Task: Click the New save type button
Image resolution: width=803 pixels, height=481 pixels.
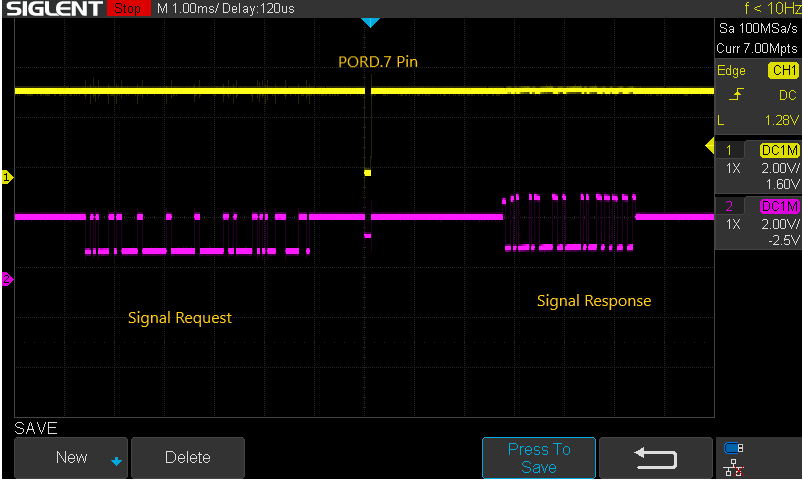Action: click(x=71, y=457)
